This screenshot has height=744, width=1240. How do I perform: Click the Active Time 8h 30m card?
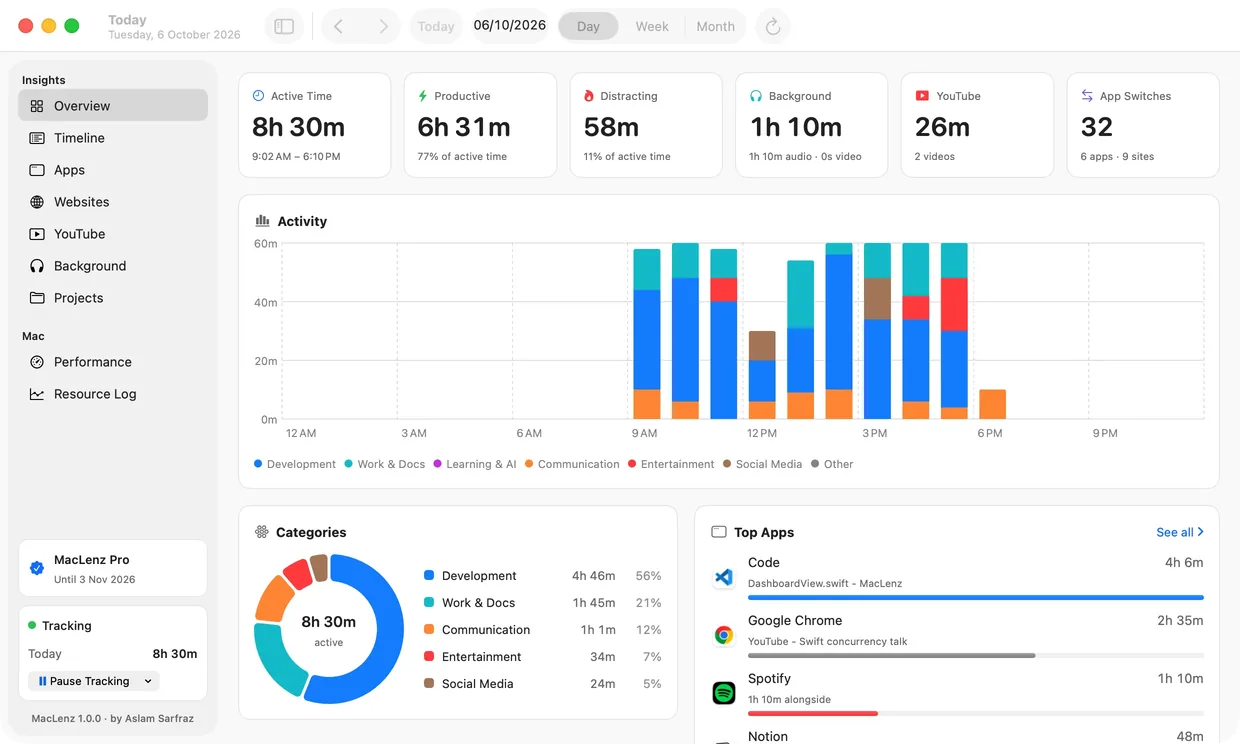(x=315, y=125)
